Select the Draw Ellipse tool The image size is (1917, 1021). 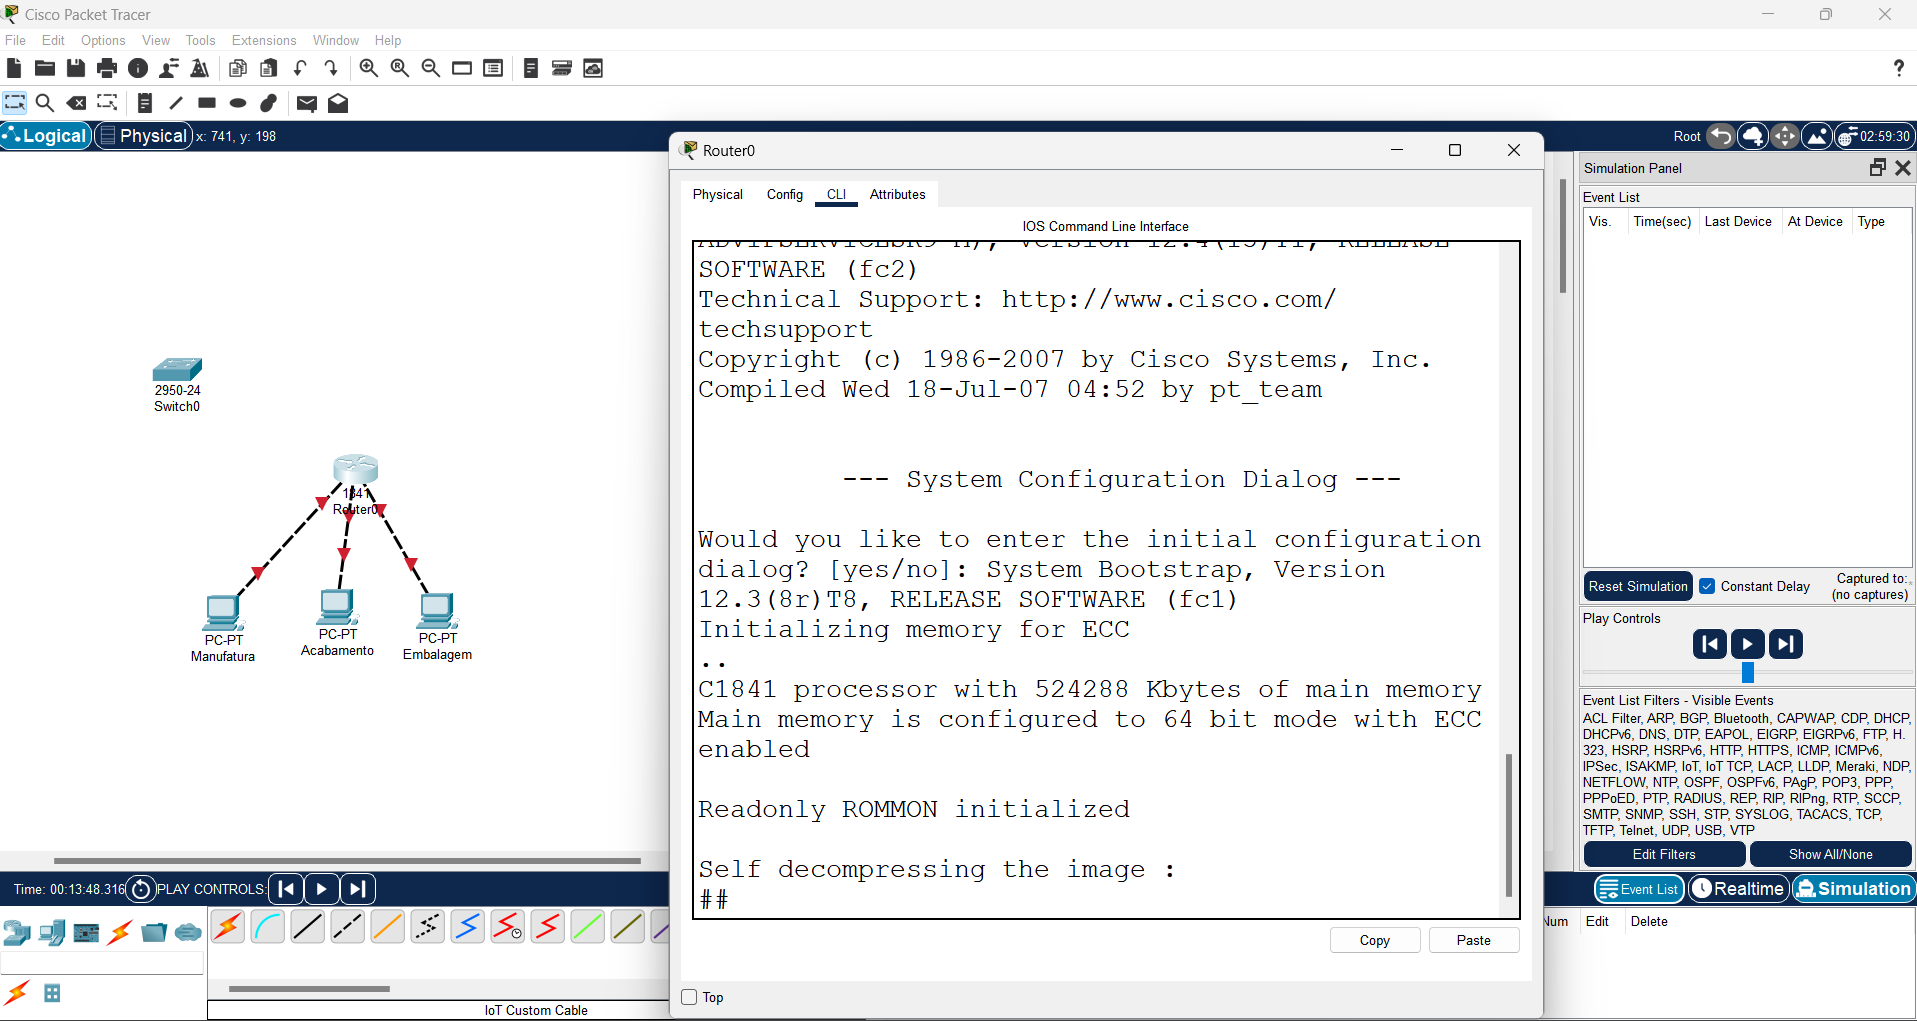(238, 103)
